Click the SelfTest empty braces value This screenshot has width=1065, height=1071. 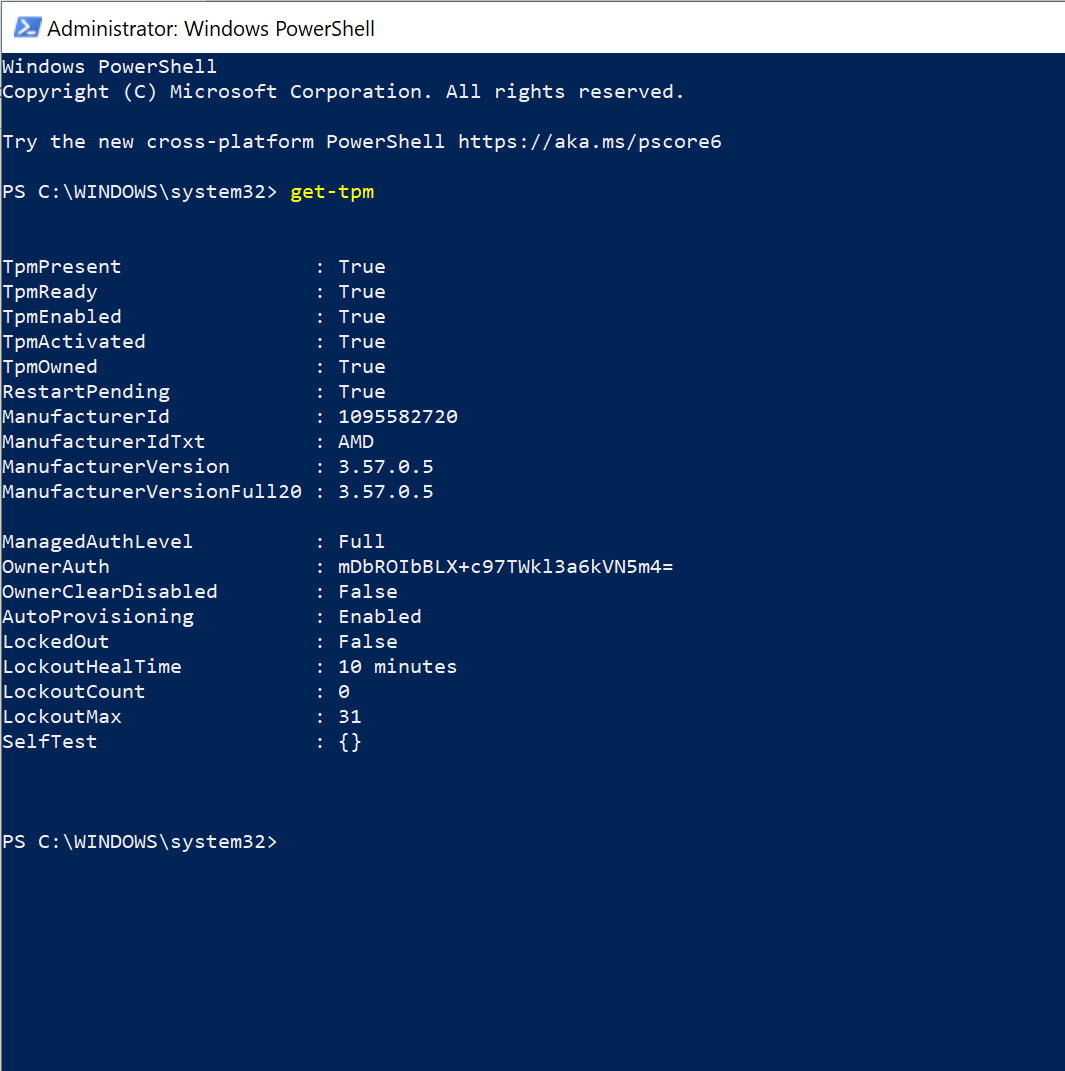point(350,742)
